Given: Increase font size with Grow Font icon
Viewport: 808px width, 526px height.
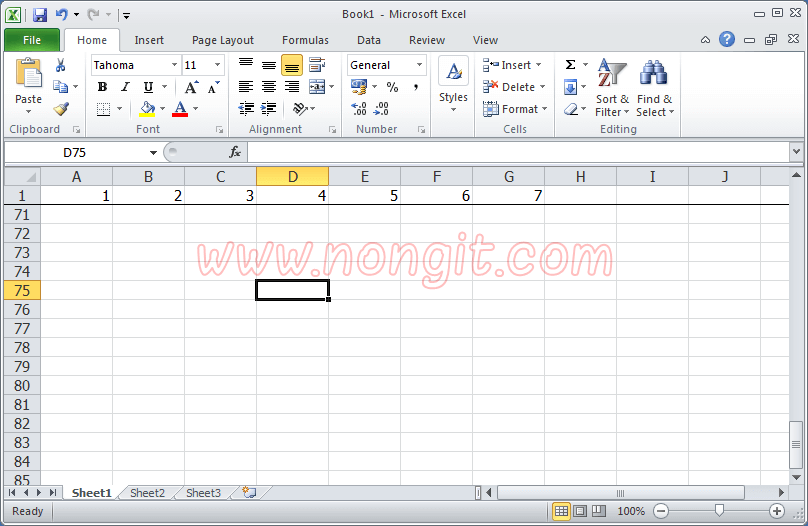Looking at the screenshot, I should coord(191,87).
